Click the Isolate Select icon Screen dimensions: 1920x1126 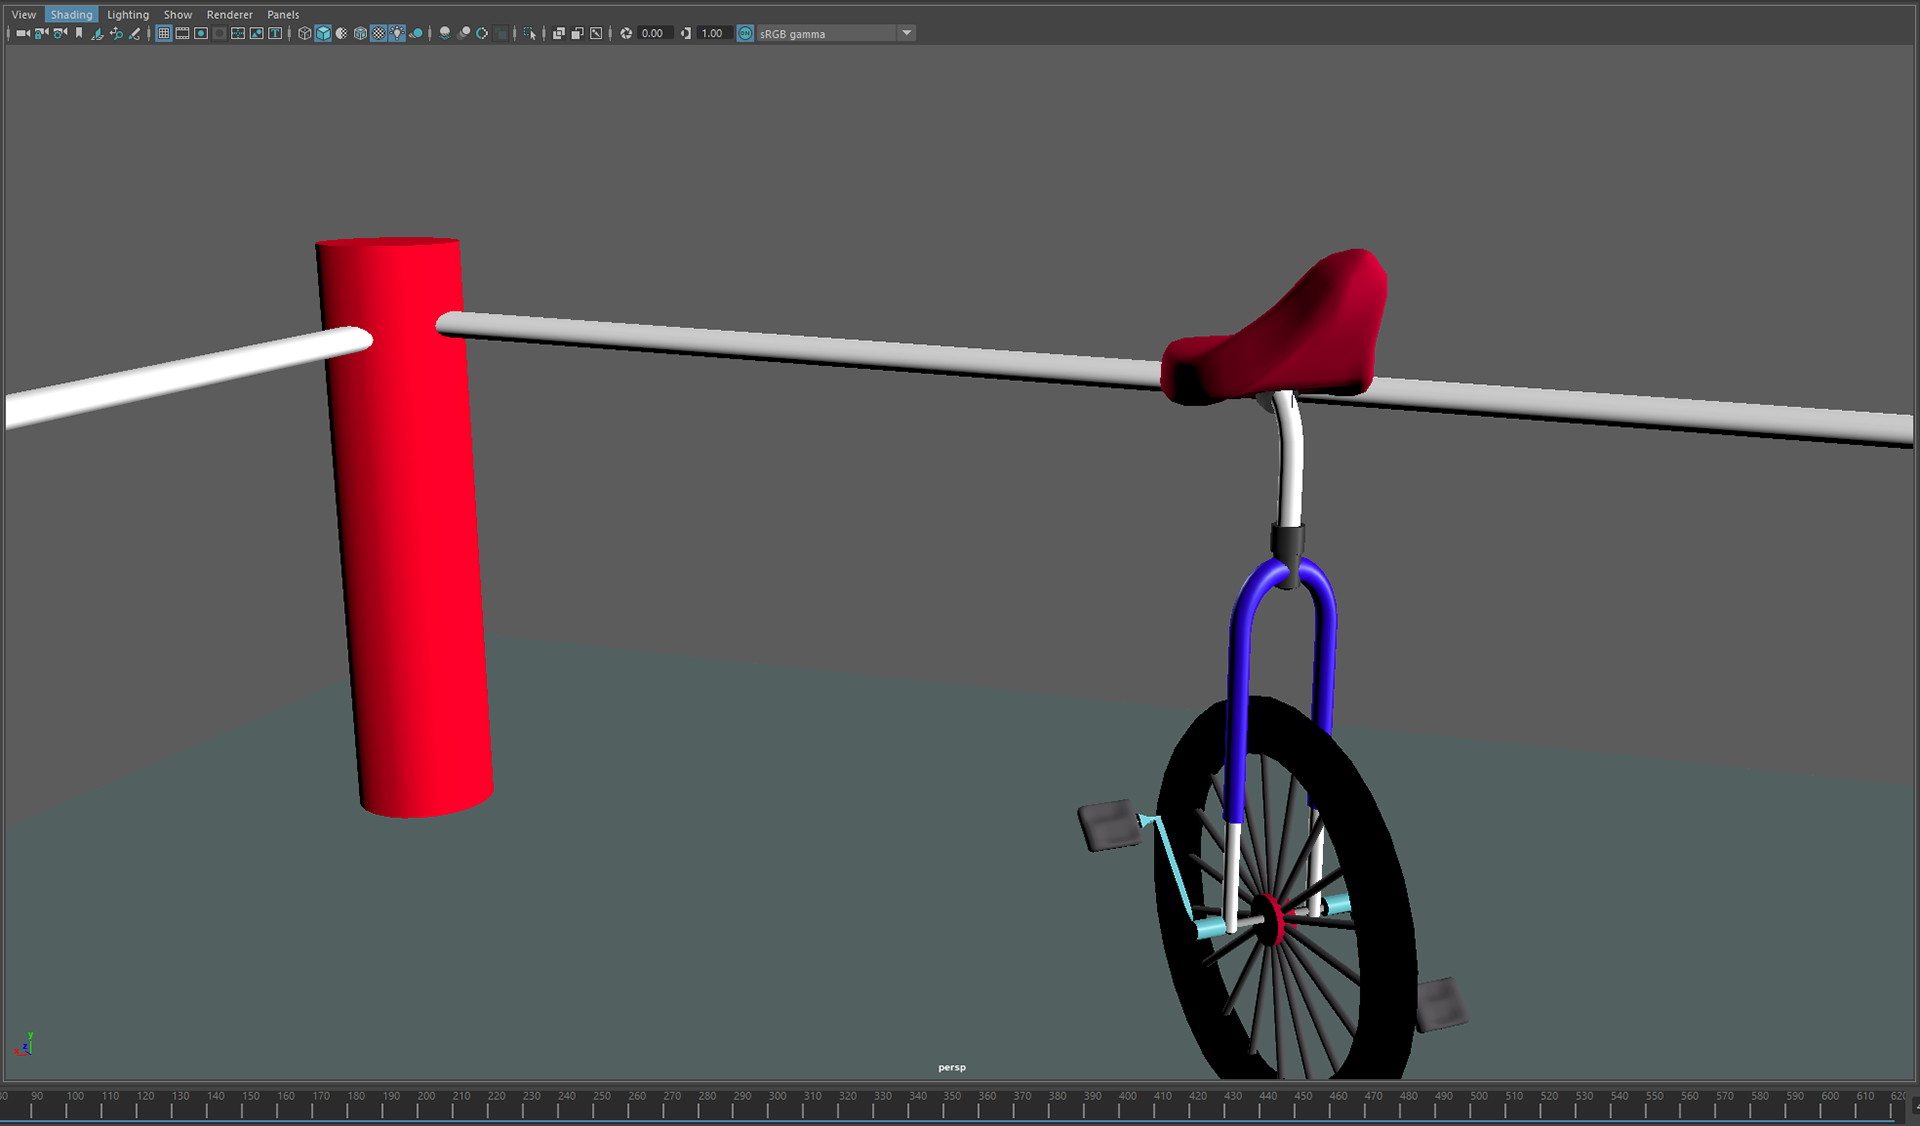[530, 33]
